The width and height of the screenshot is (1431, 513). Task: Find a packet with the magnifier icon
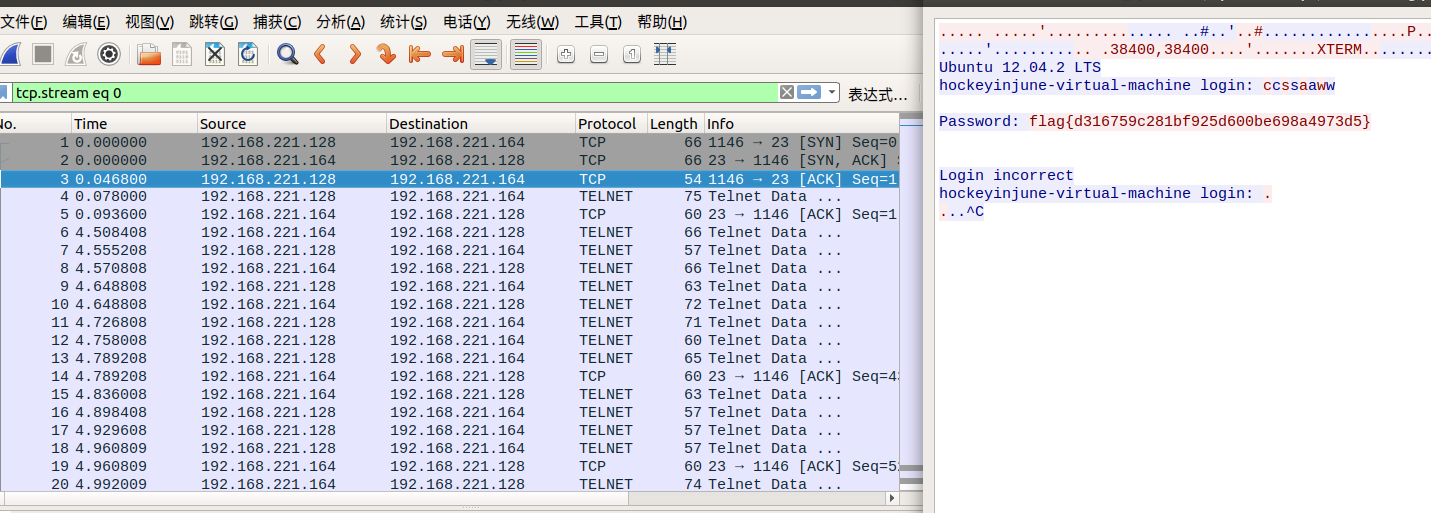pos(288,54)
